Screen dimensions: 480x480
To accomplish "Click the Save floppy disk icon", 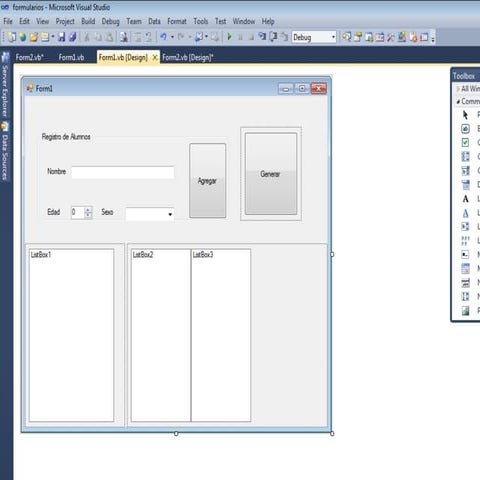I will [x=62, y=37].
